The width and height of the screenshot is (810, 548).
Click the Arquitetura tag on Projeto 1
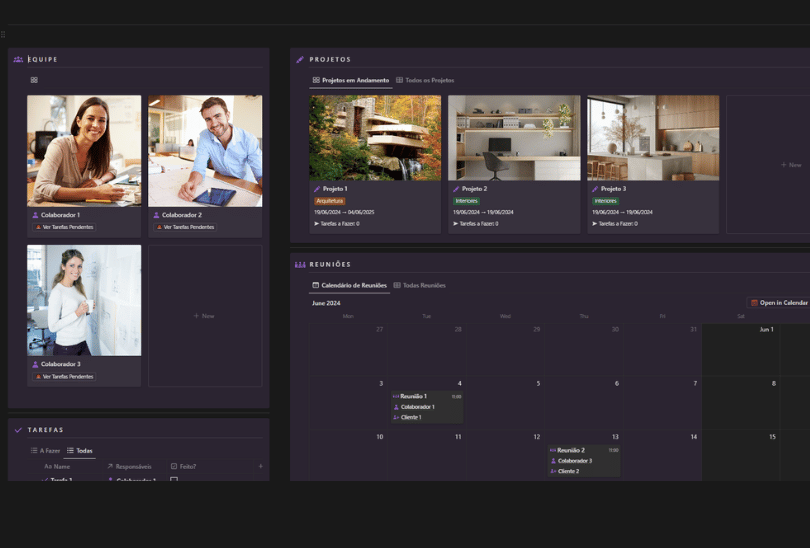[330, 201]
